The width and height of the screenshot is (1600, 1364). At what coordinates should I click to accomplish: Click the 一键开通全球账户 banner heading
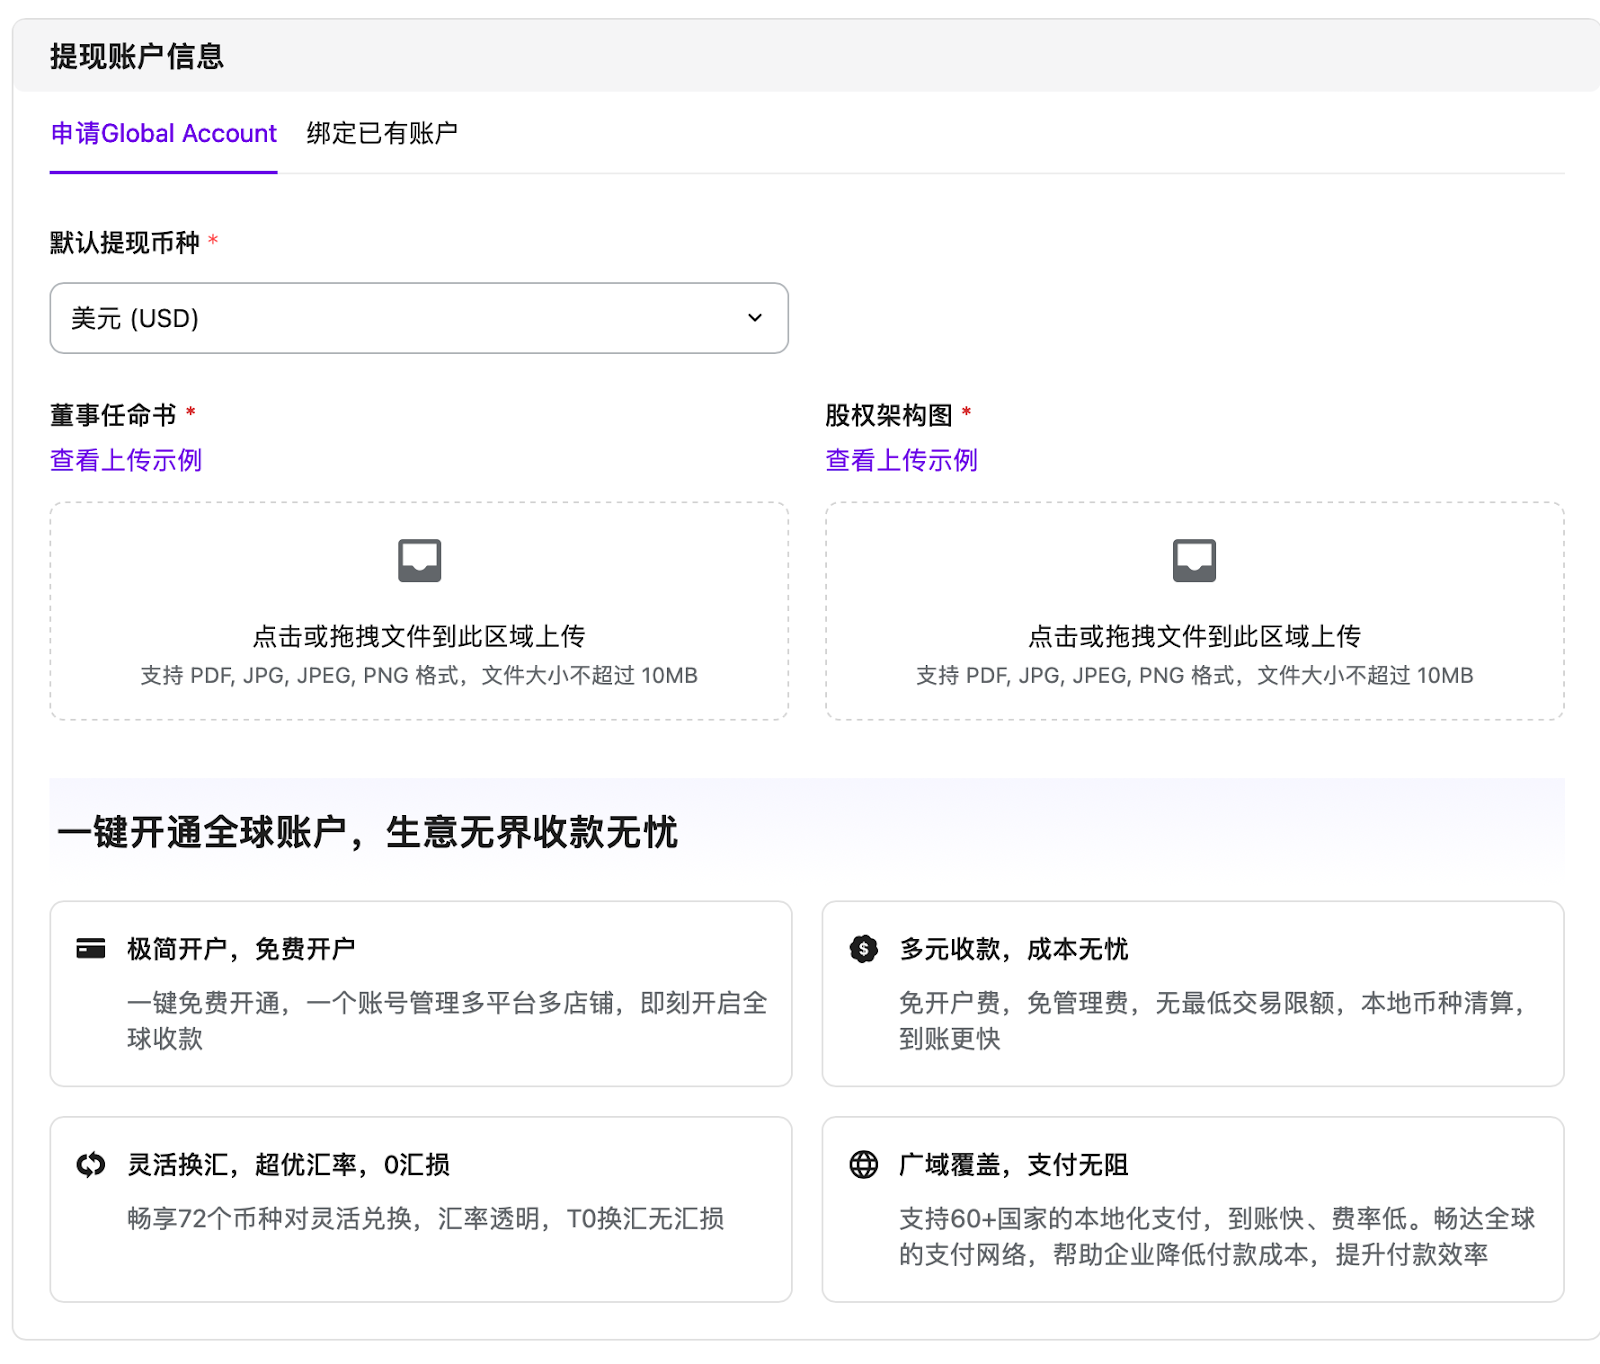tap(367, 832)
